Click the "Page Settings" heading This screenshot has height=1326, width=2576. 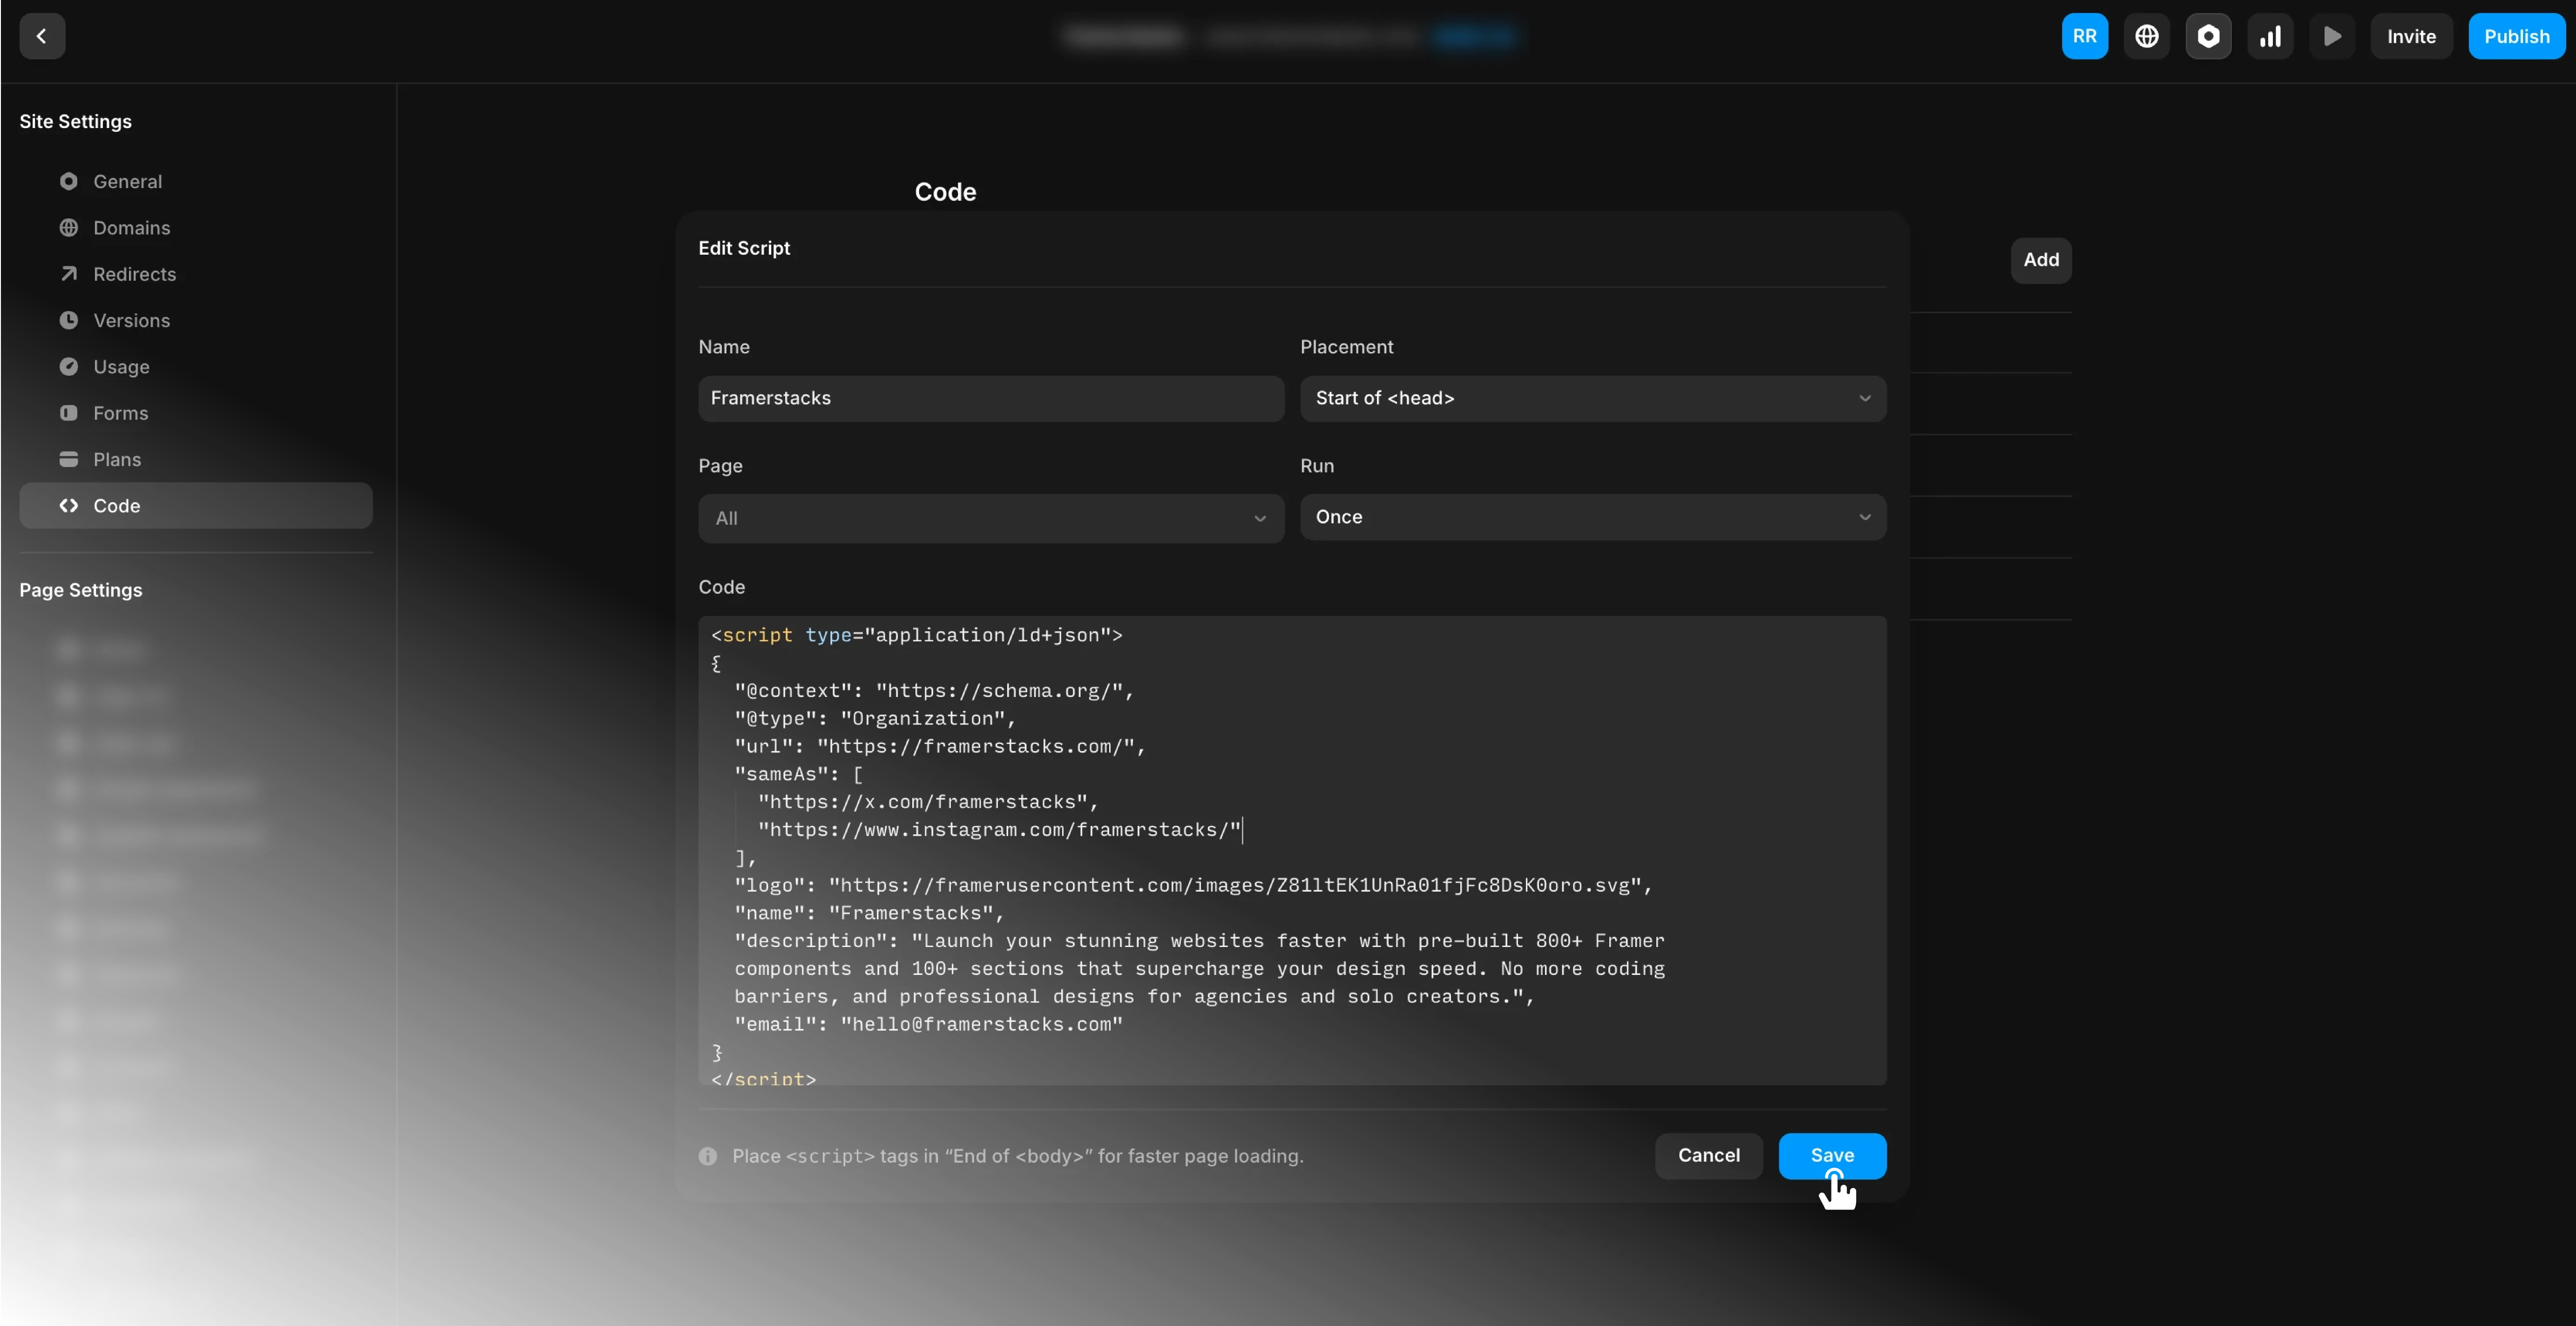[x=81, y=590]
